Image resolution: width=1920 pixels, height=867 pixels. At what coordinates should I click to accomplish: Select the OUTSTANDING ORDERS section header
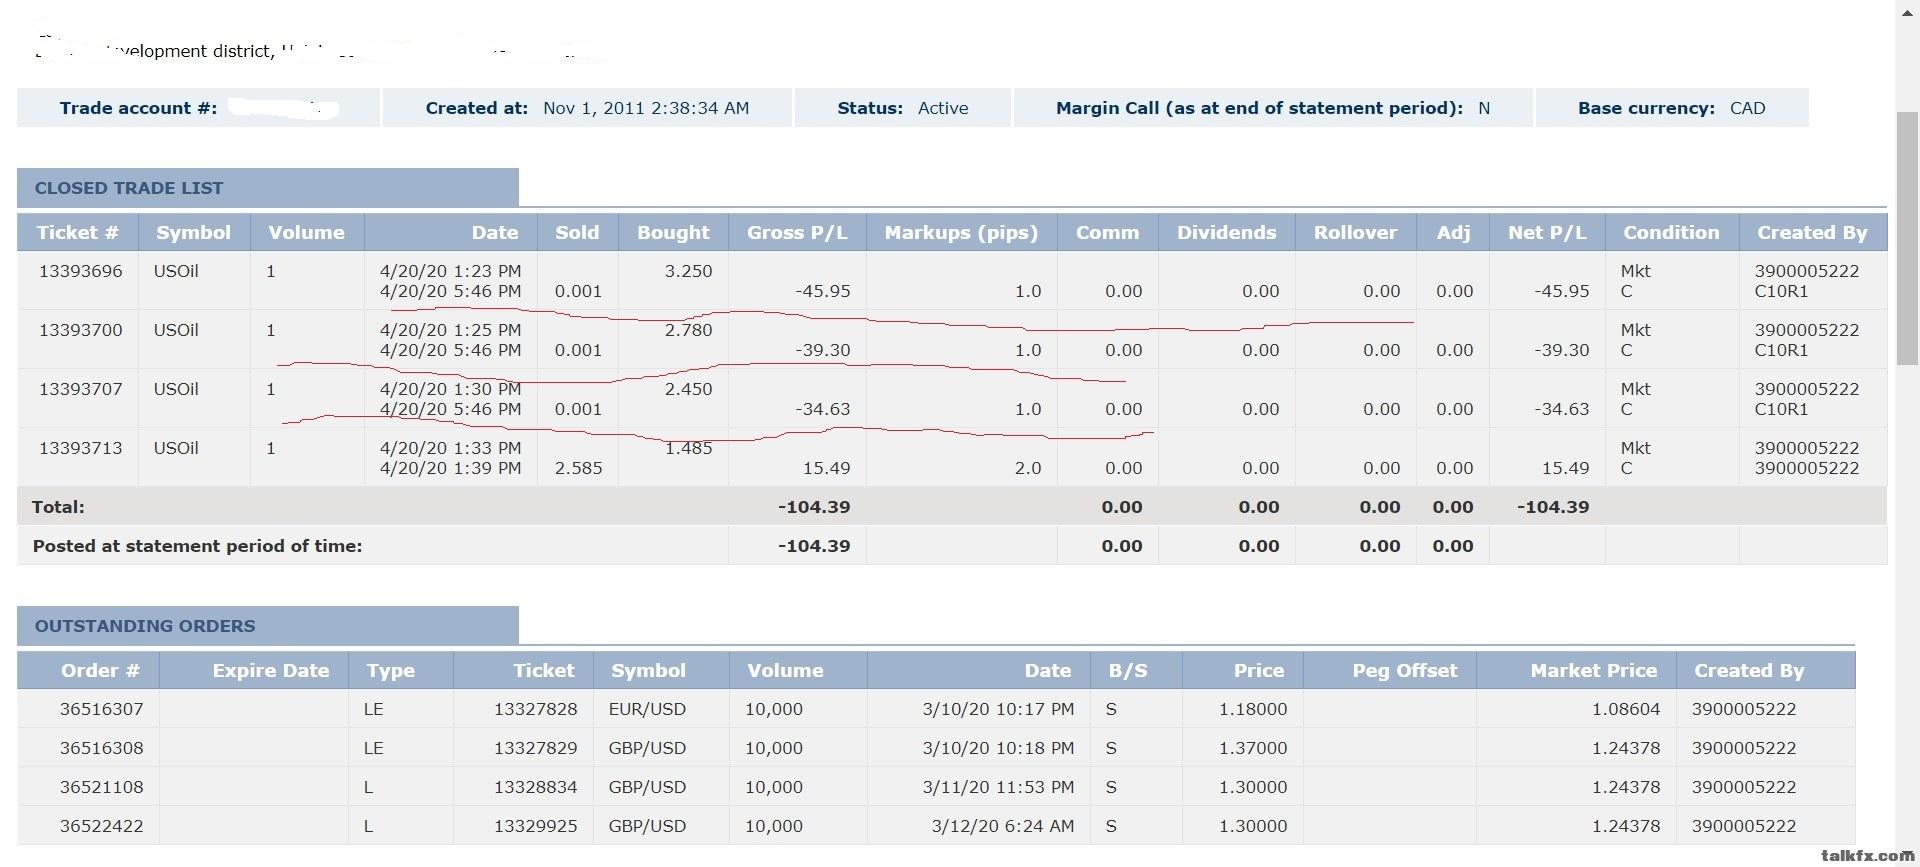pyautogui.click(x=267, y=626)
